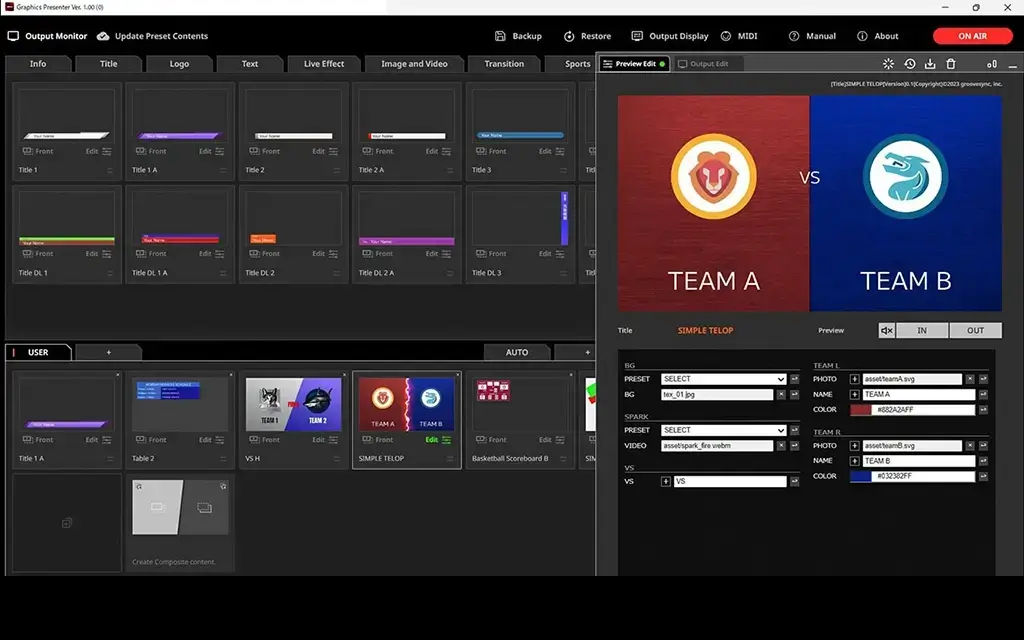1024x640 pixels.
Task: Clear the tex_01.jpg BG file with X
Action: [x=779, y=395]
